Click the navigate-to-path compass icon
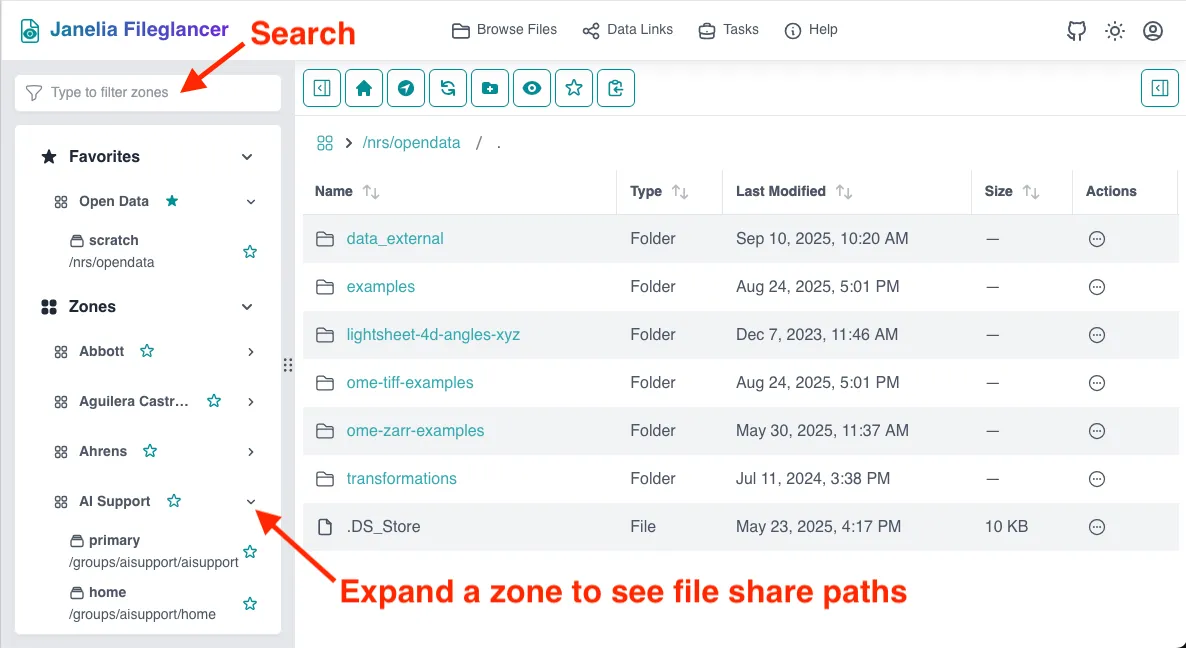 pos(406,88)
